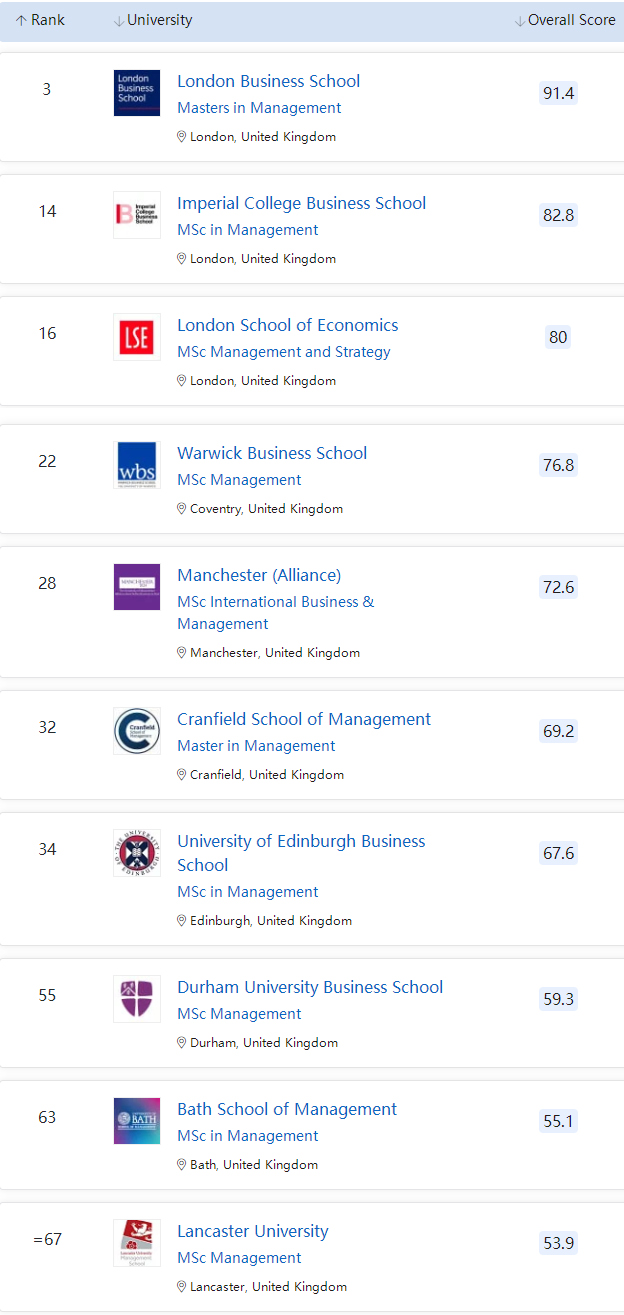Click the red LSE logo
Viewport: 624px width, 1315px height.
pos(136,337)
